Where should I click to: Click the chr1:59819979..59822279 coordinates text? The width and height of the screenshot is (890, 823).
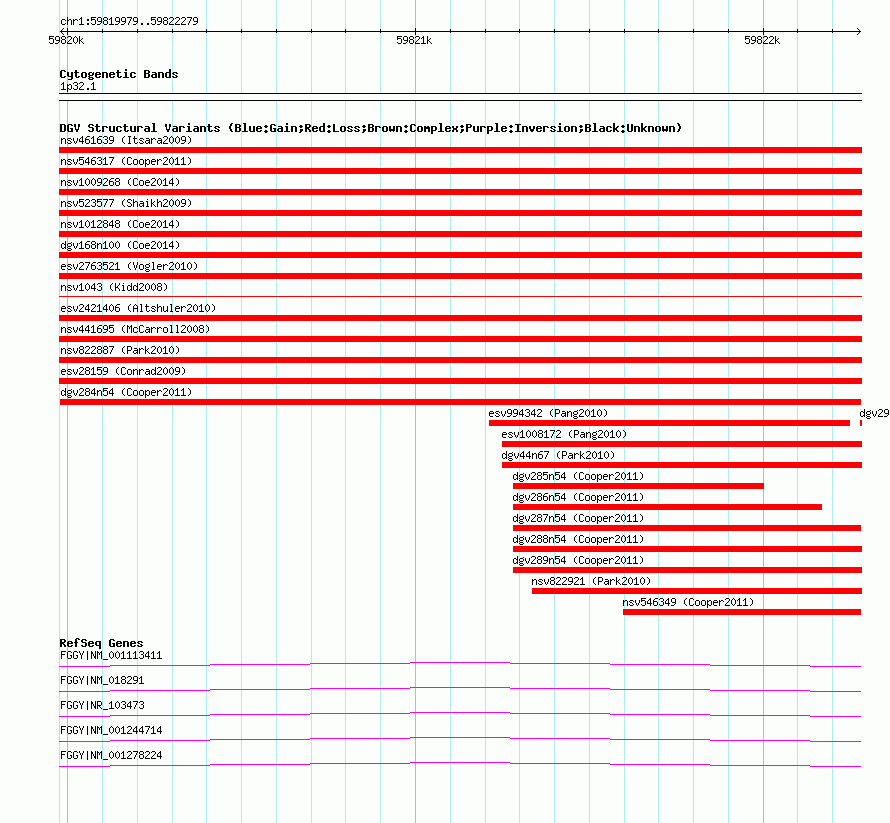point(129,22)
